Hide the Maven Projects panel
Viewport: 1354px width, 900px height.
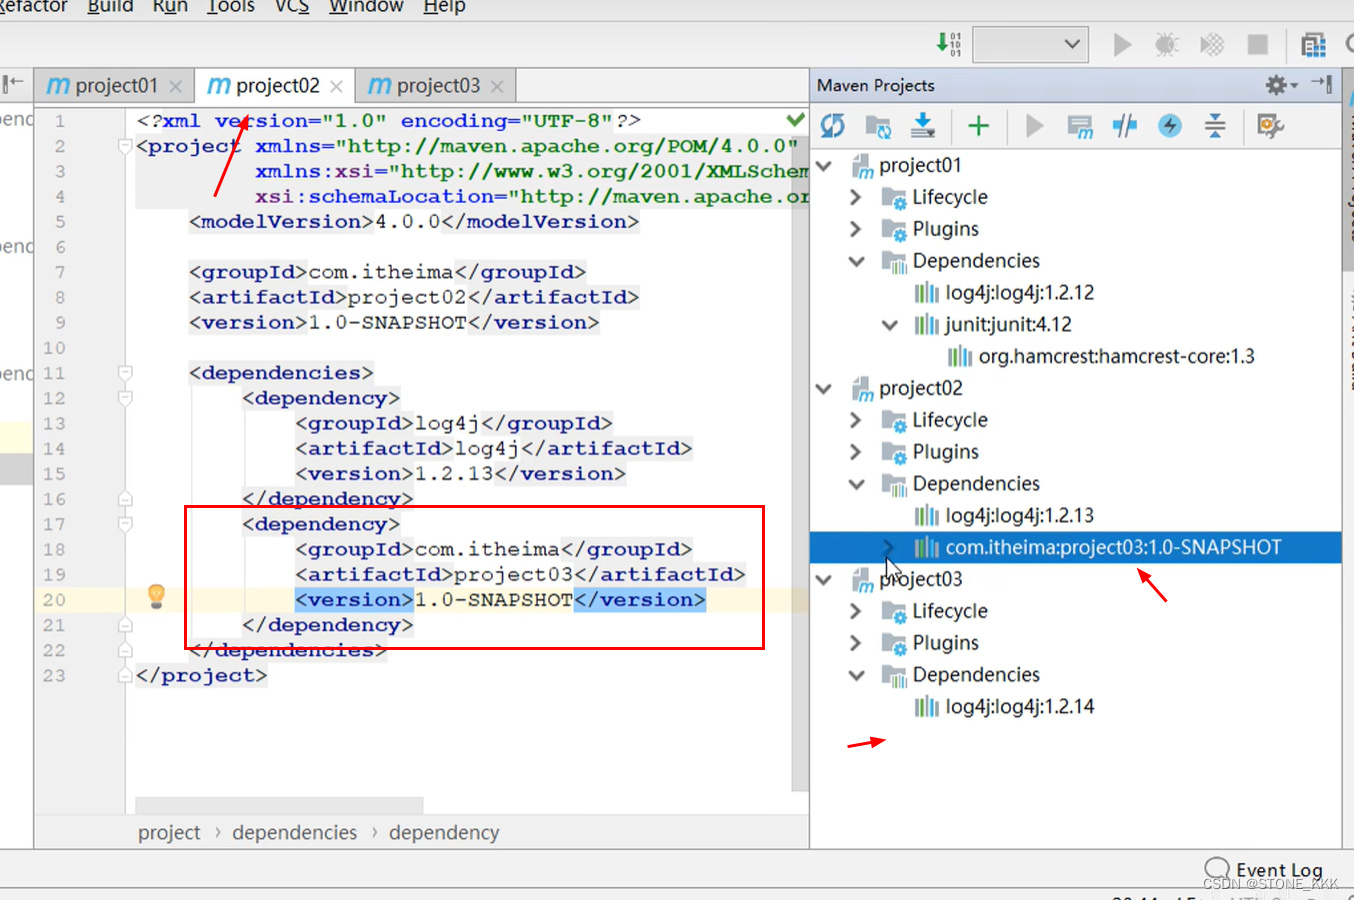(1322, 84)
